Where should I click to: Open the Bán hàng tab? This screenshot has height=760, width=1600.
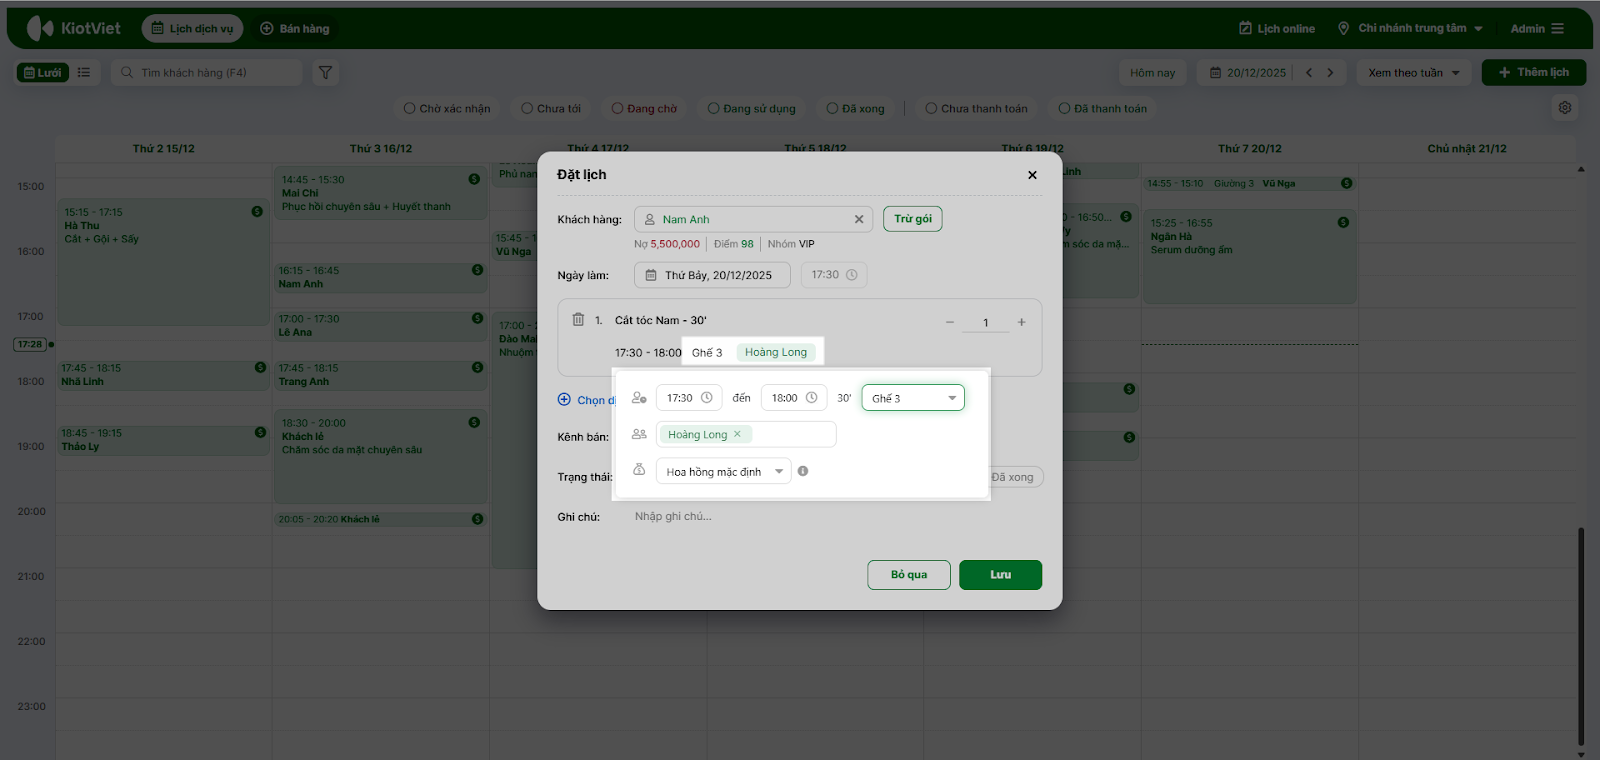295,28
